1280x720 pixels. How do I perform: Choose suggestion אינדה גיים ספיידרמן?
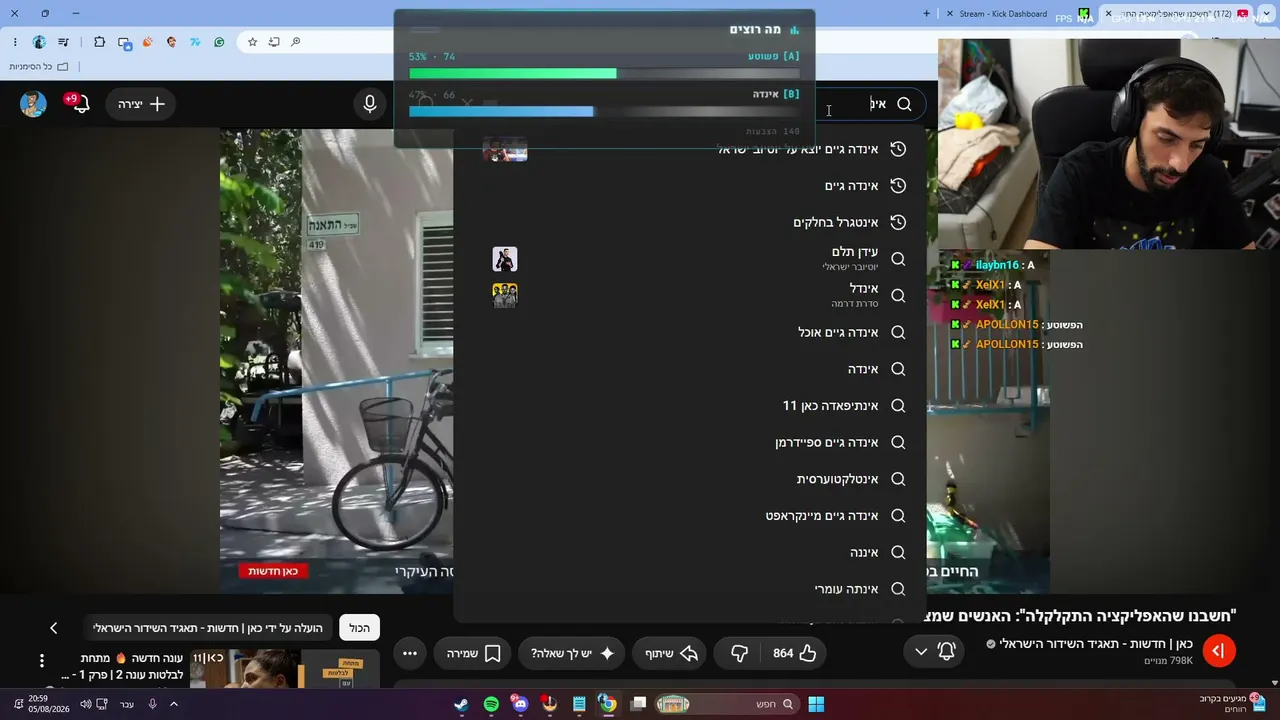(x=690, y=442)
